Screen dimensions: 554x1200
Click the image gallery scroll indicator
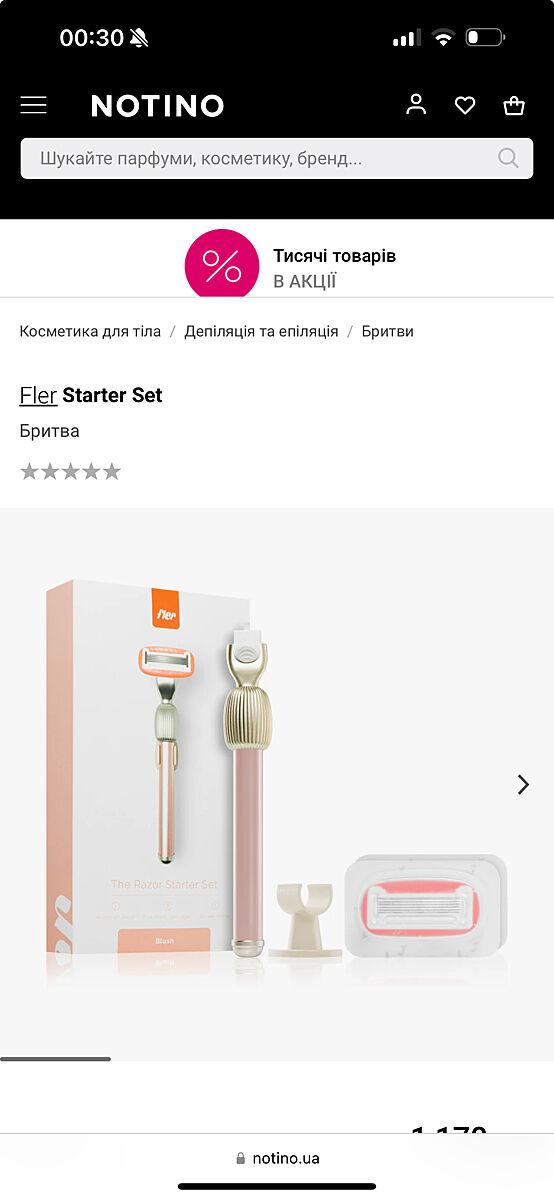coord(55,1058)
